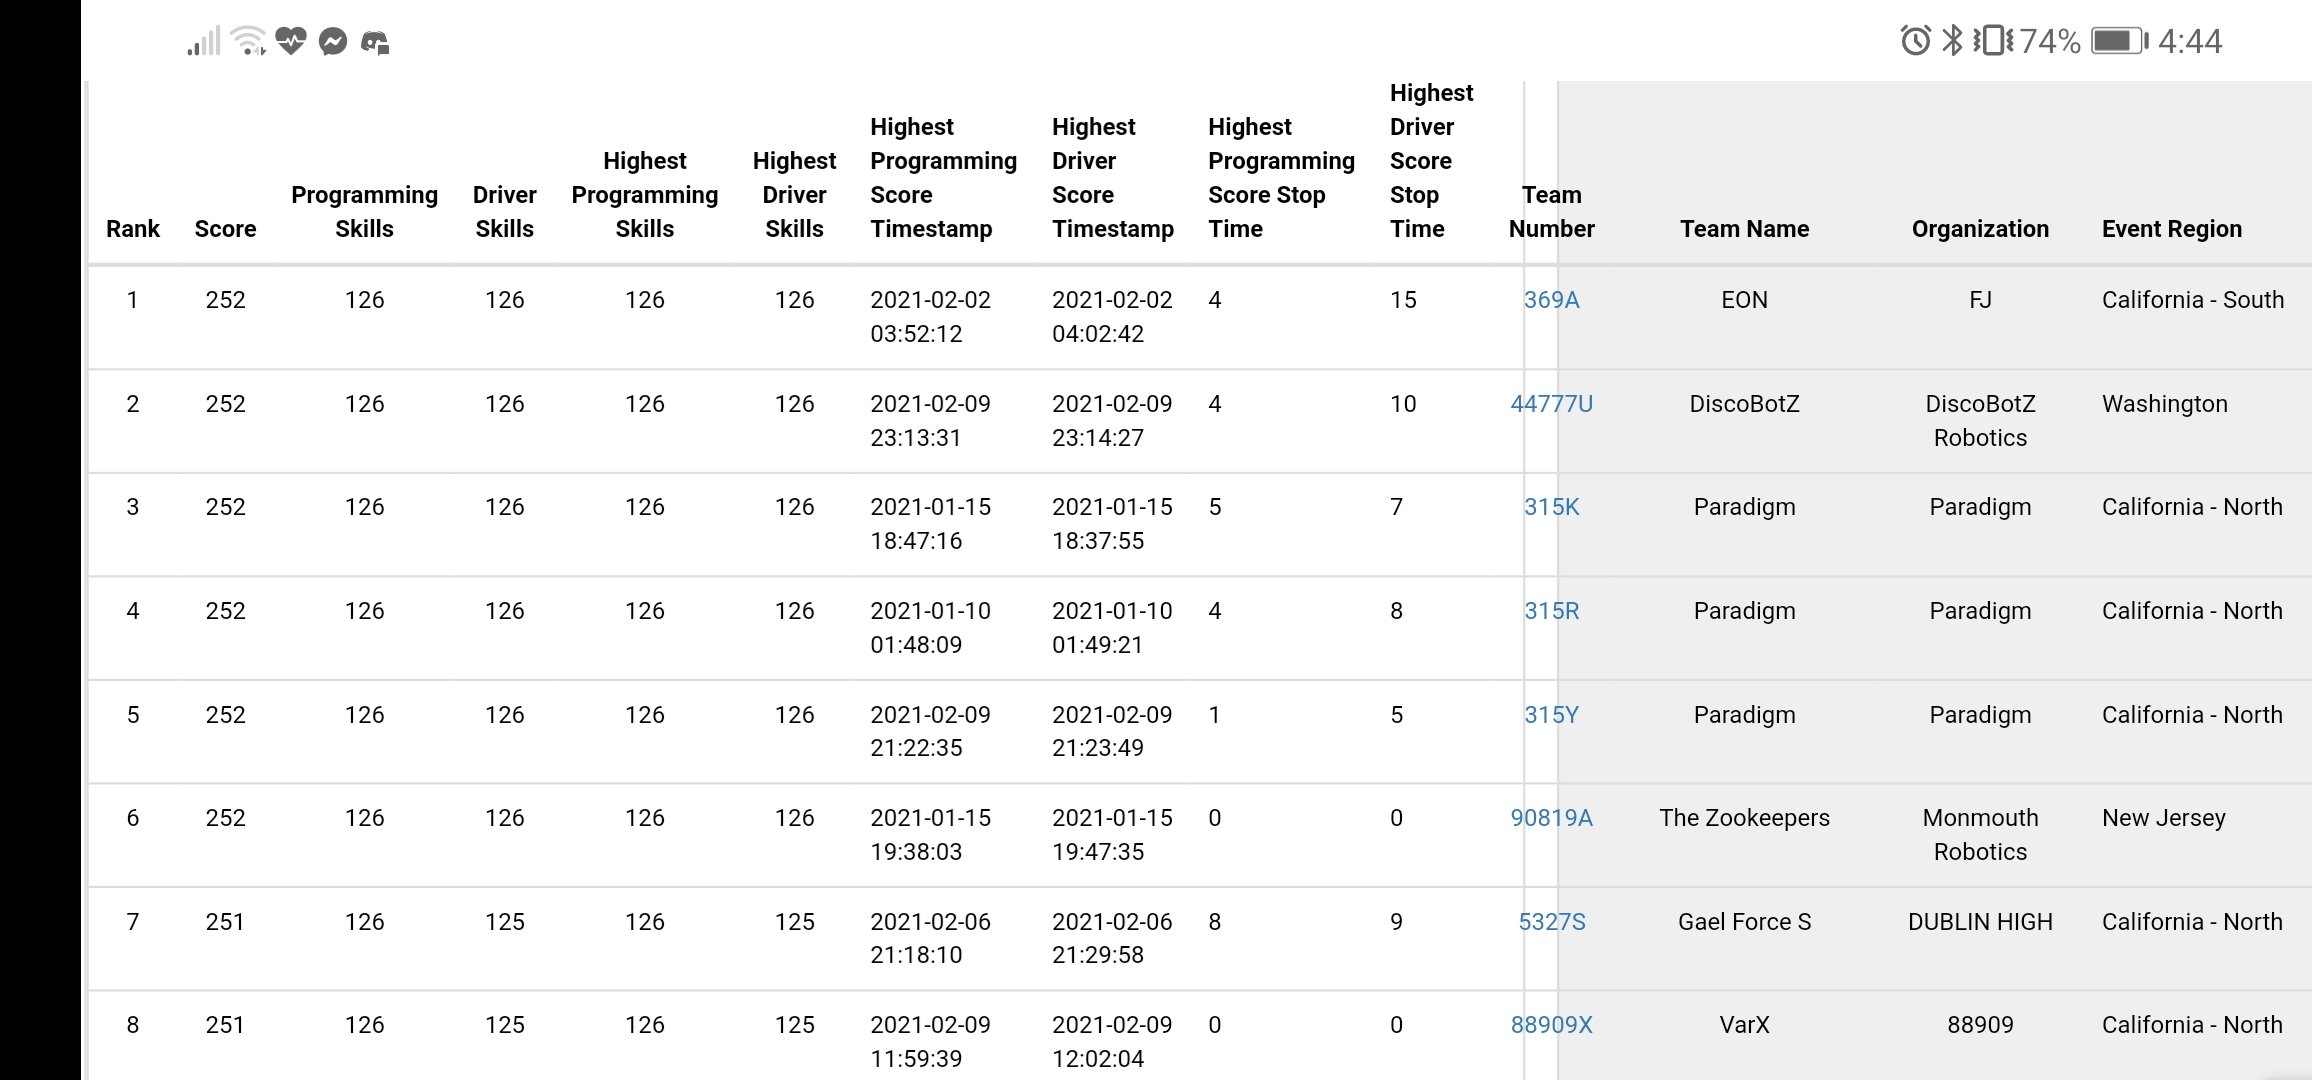Screen dimensions: 2312x1080
Task: Select team name EON
Action: point(1744,300)
